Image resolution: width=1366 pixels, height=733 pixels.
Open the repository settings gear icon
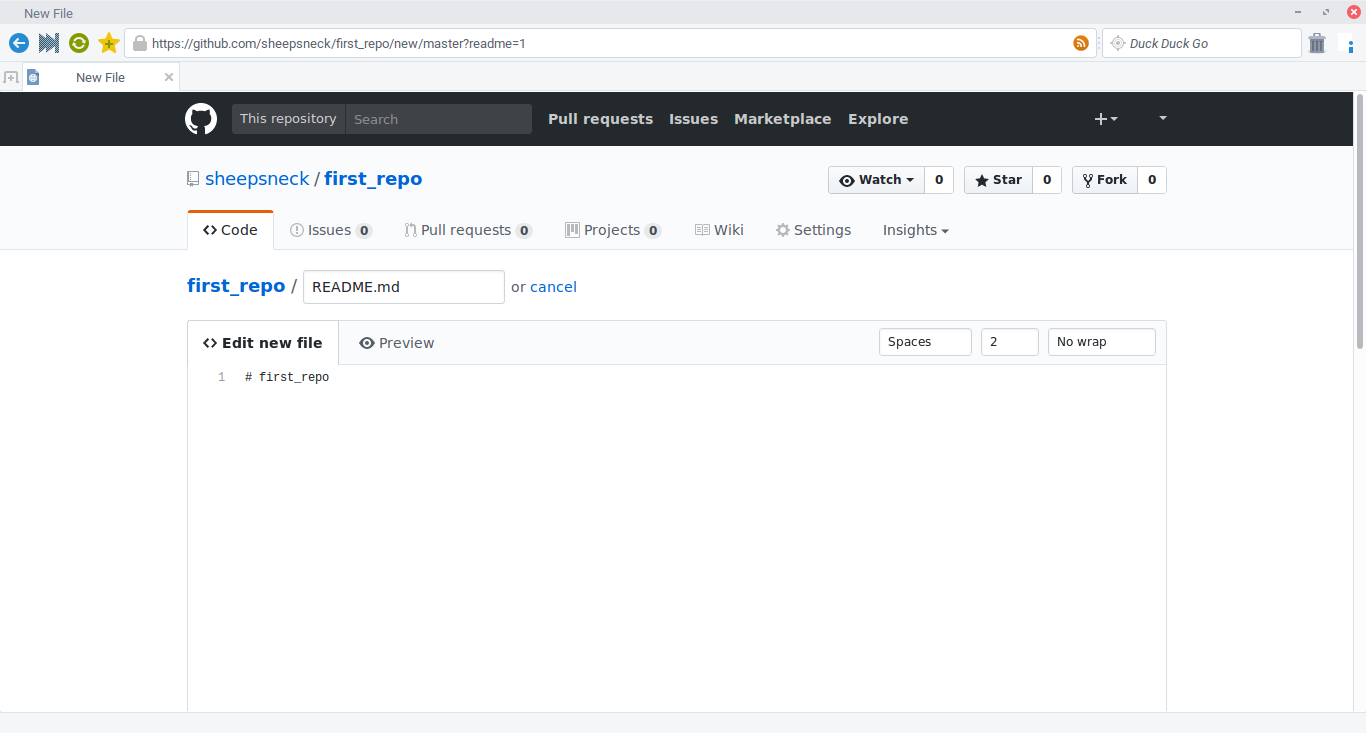pyautogui.click(x=782, y=229)
